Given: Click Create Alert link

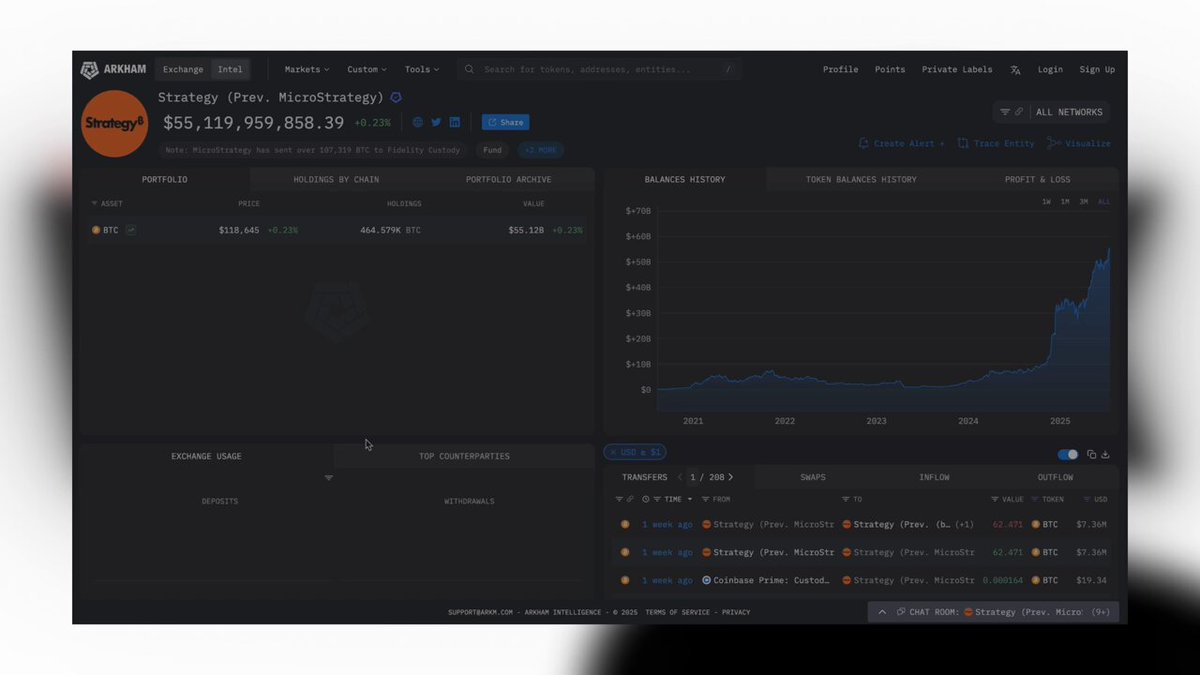Looking at the screenshot, I should click(x=901, y=143).
